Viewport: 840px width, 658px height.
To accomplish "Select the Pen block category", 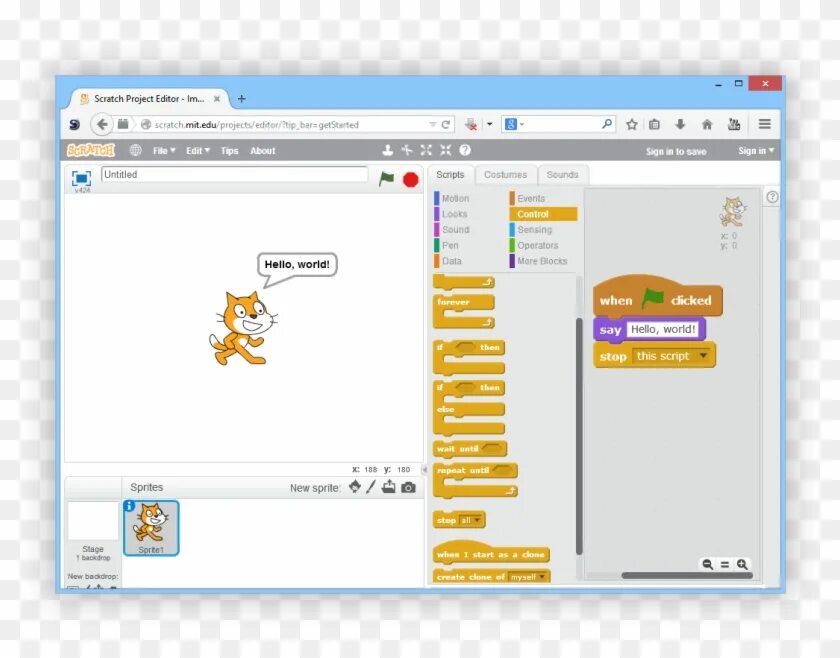I will (x=452, y=245).
